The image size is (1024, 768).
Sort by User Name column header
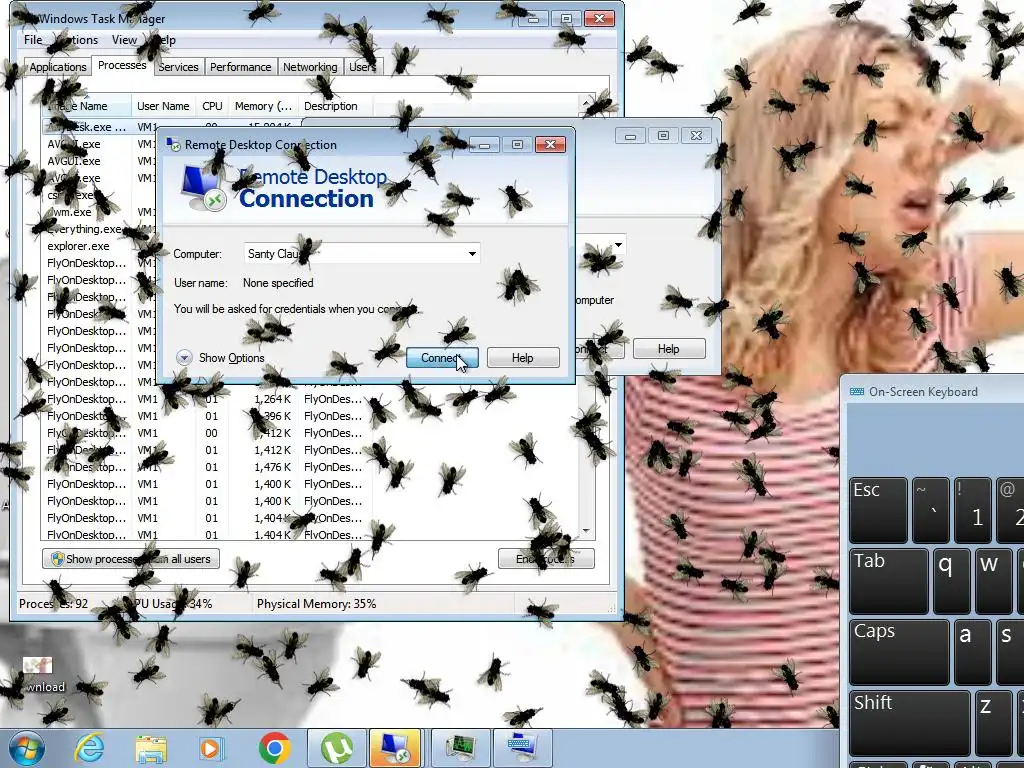(x=163, y=106)
